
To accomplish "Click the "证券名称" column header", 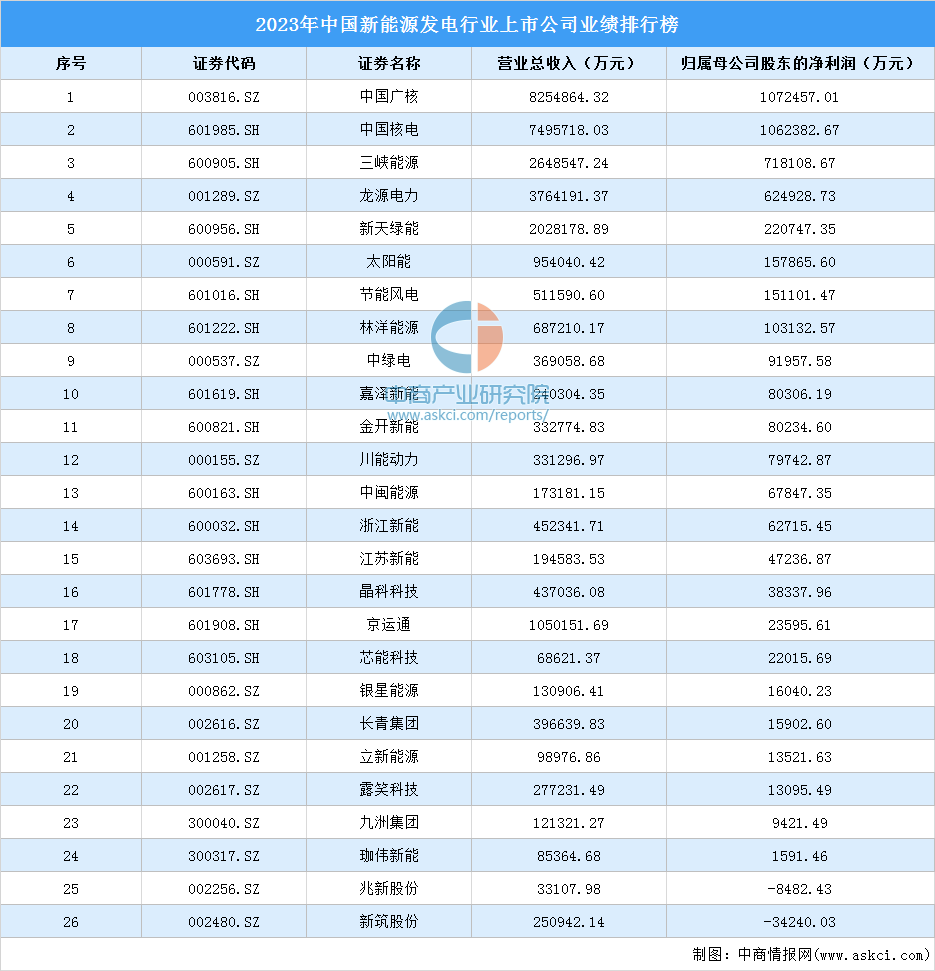I will [389, 63].
